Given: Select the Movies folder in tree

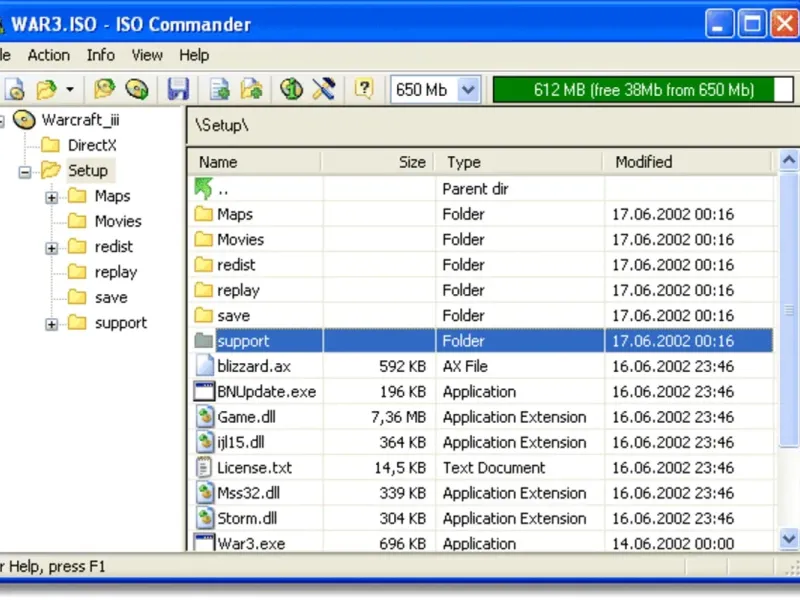Looking at the screenshot, I should click(118, 221).
